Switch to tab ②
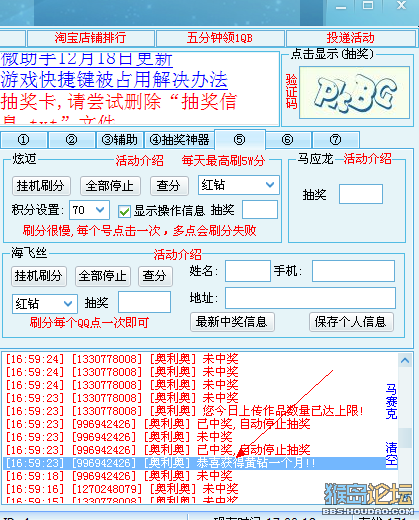 [71, 140]
